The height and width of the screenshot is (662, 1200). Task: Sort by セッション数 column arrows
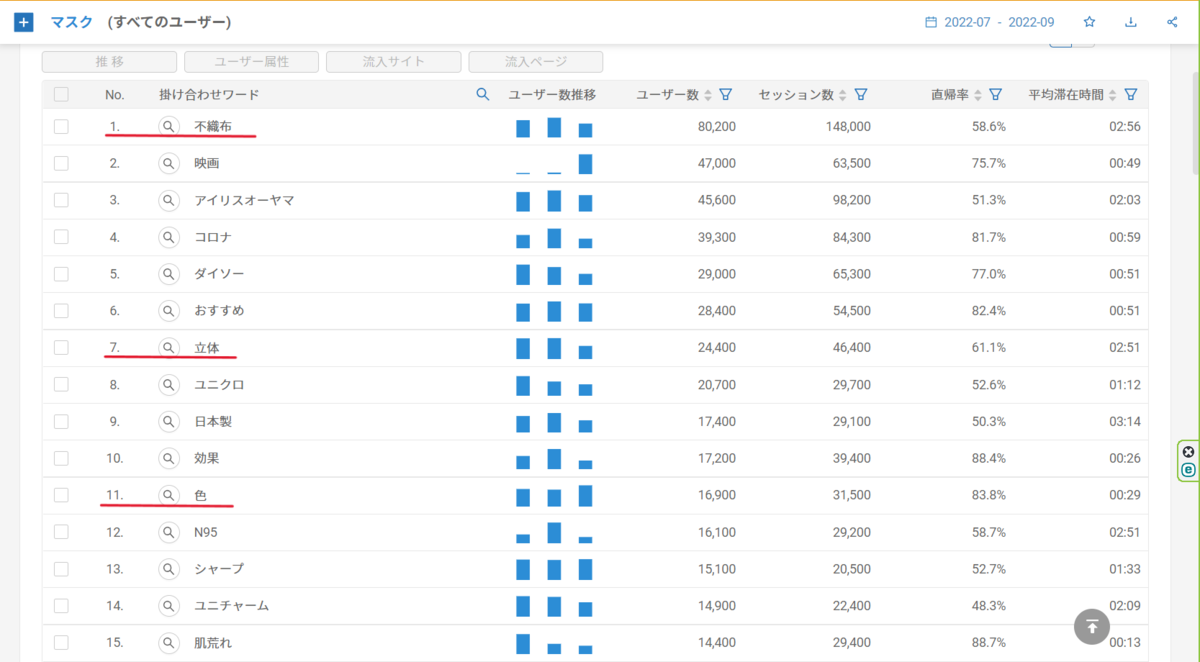tap(843, 95)
